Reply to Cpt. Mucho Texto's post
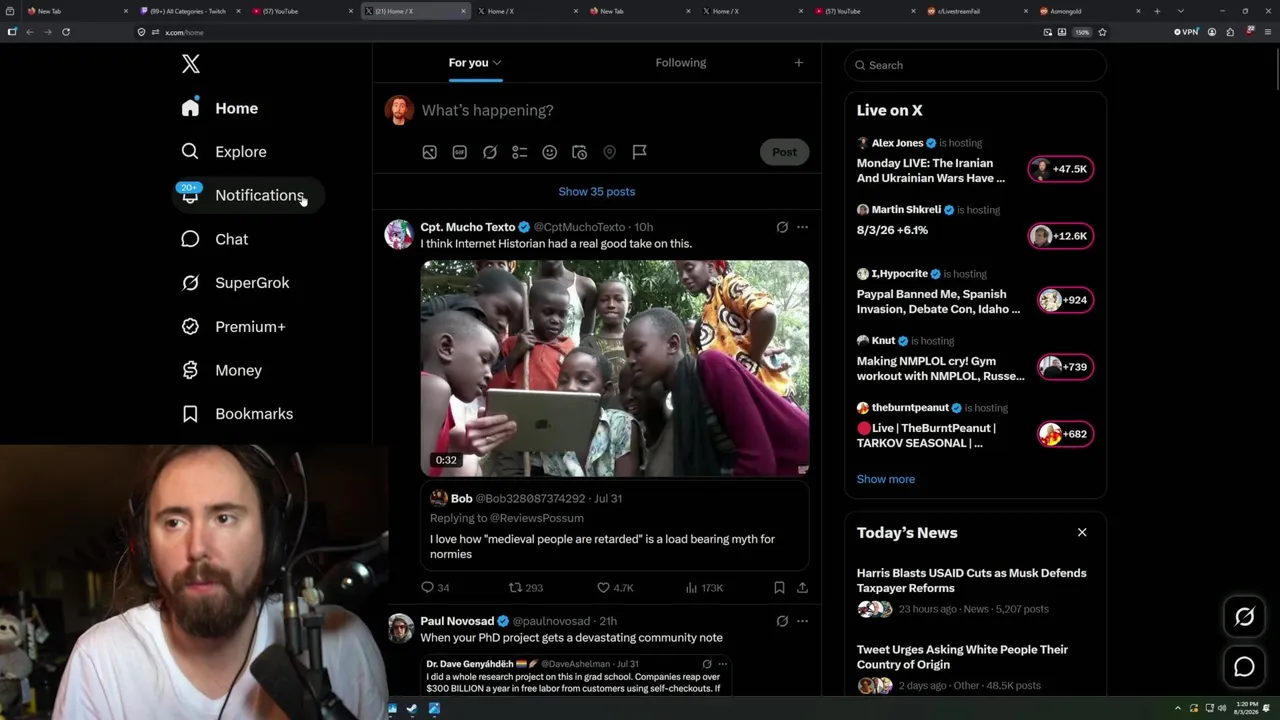 (435, 588)
